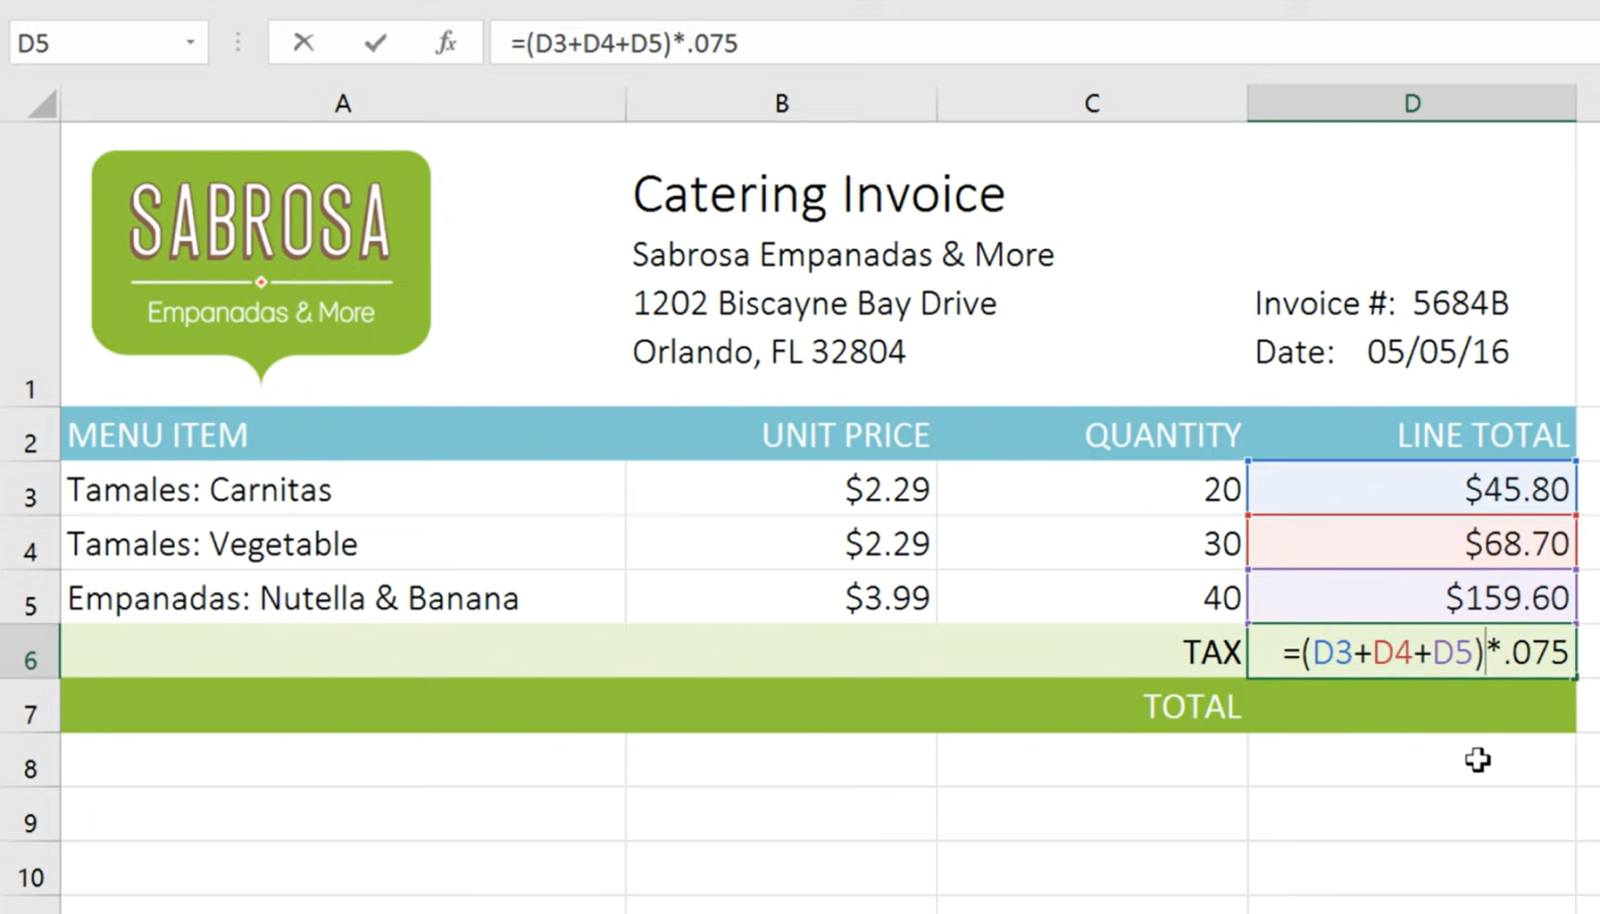Select row 3 header
This screenshot has width=1600, height=914.
[x=30, y=497]
